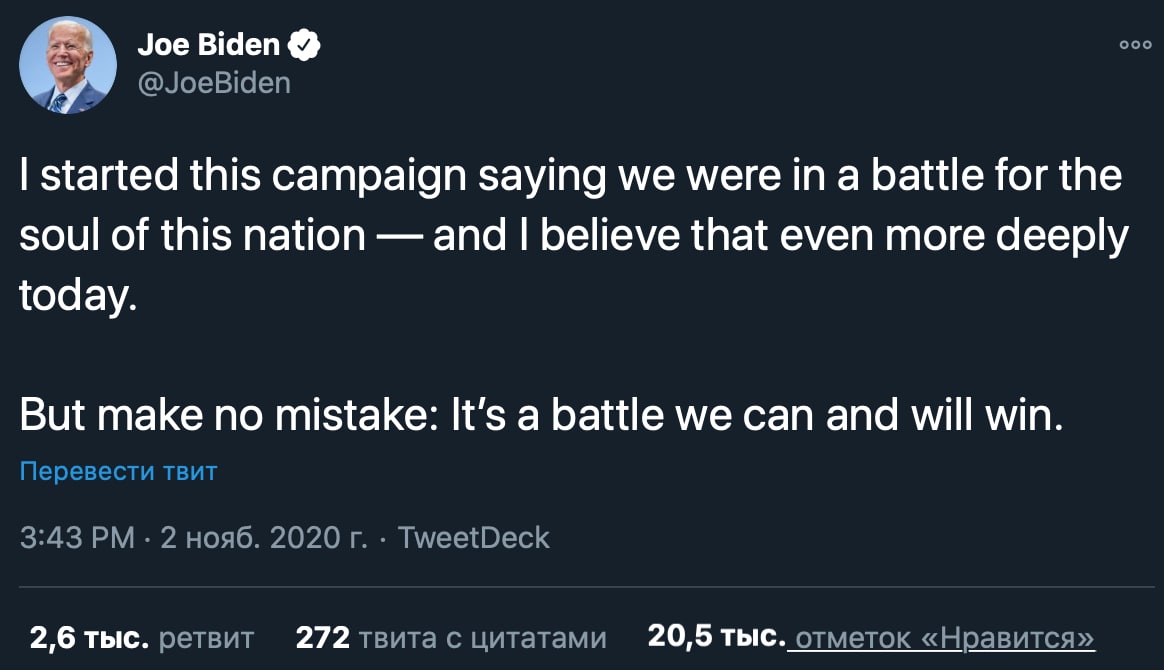
Task: Open the @JoeBiden handle link
Action: point(213,81)
